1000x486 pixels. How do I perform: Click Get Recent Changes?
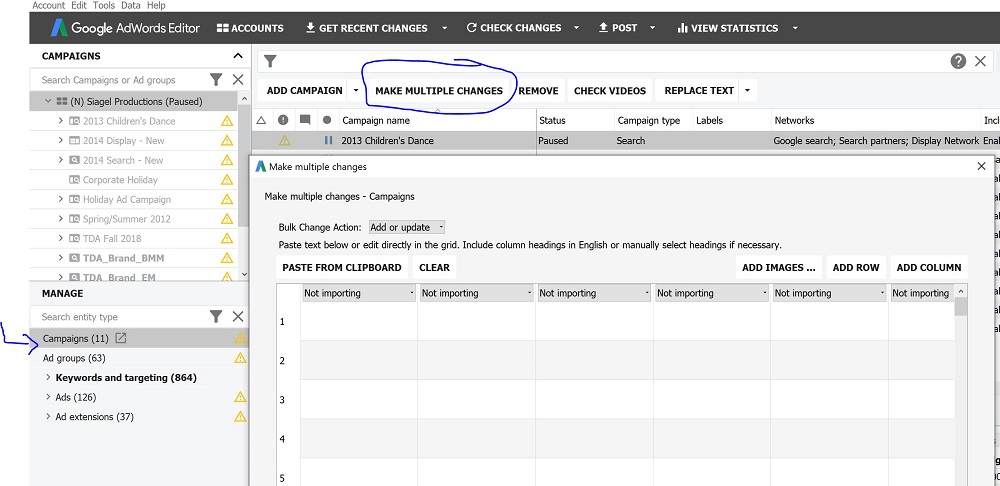click(x=367, y=28)
